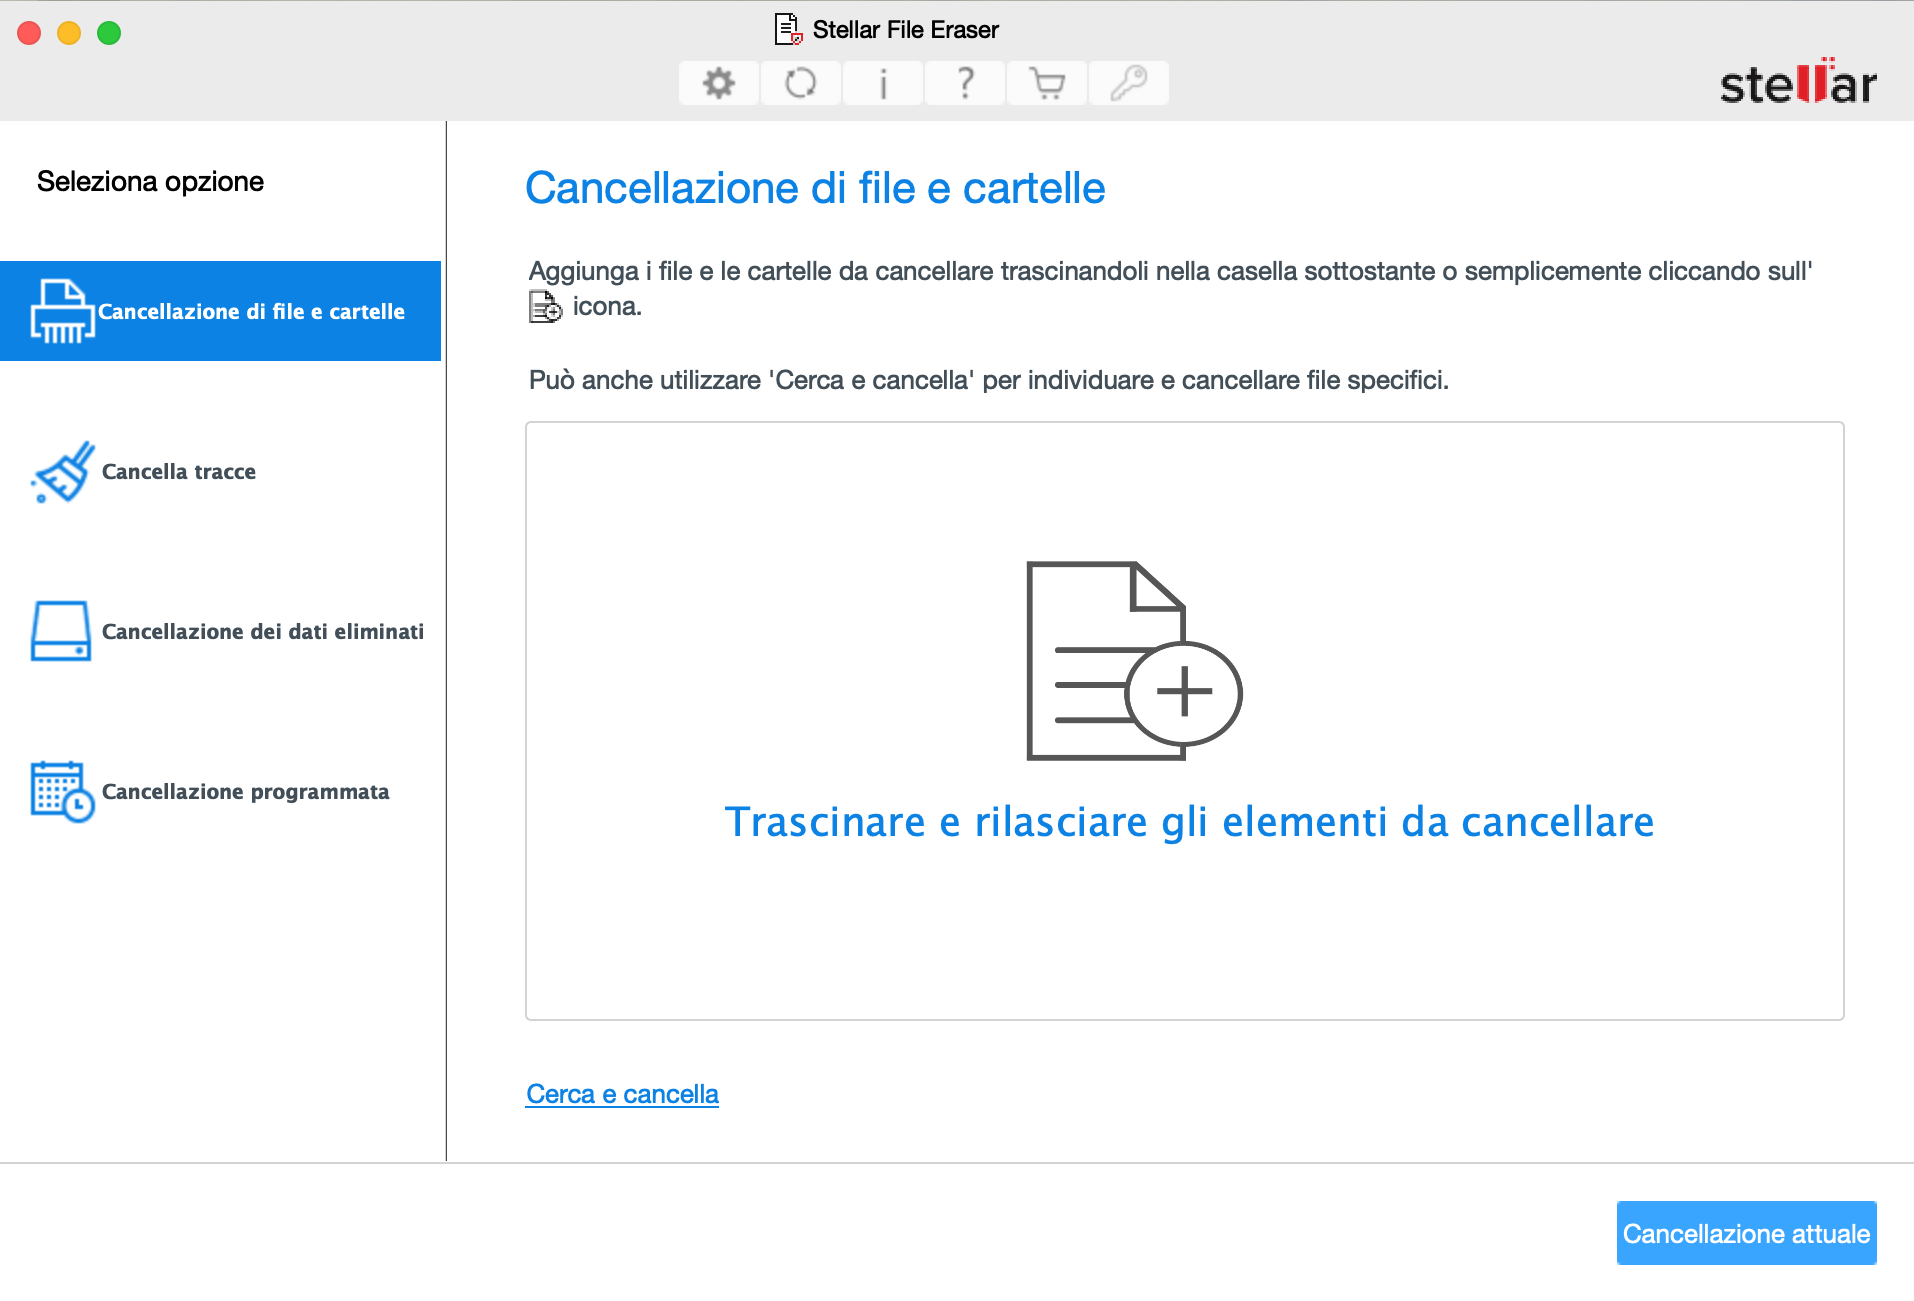
Task: Click the "Cancellazione attuale" button
Action: [1746, 1233]
